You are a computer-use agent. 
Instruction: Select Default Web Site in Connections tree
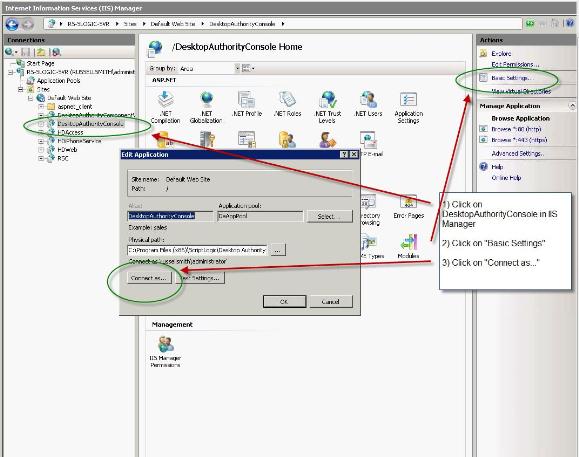[x=69, y=98]
